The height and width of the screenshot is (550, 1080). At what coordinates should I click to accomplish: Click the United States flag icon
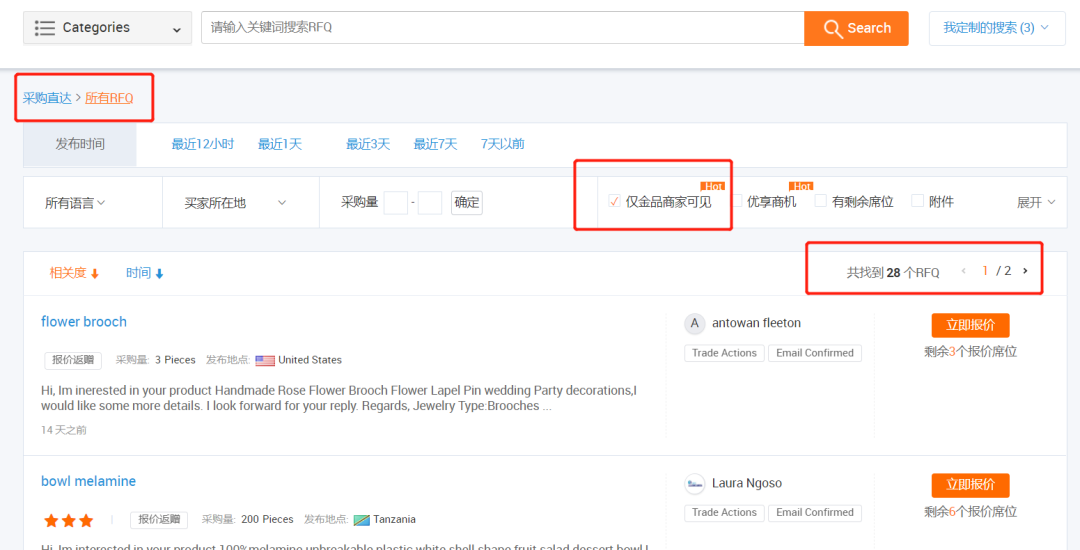pos(264,360)
